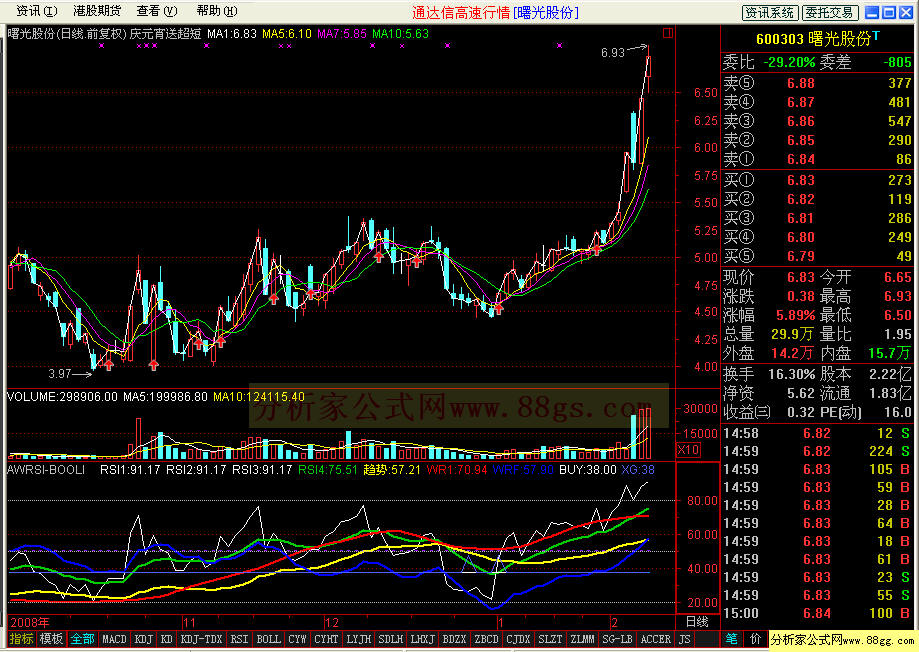The height and width of the screenshot is (652, 919).
Task: Click the 卖⑤ 6.88 order row
Action: click(x=816, y=83)
